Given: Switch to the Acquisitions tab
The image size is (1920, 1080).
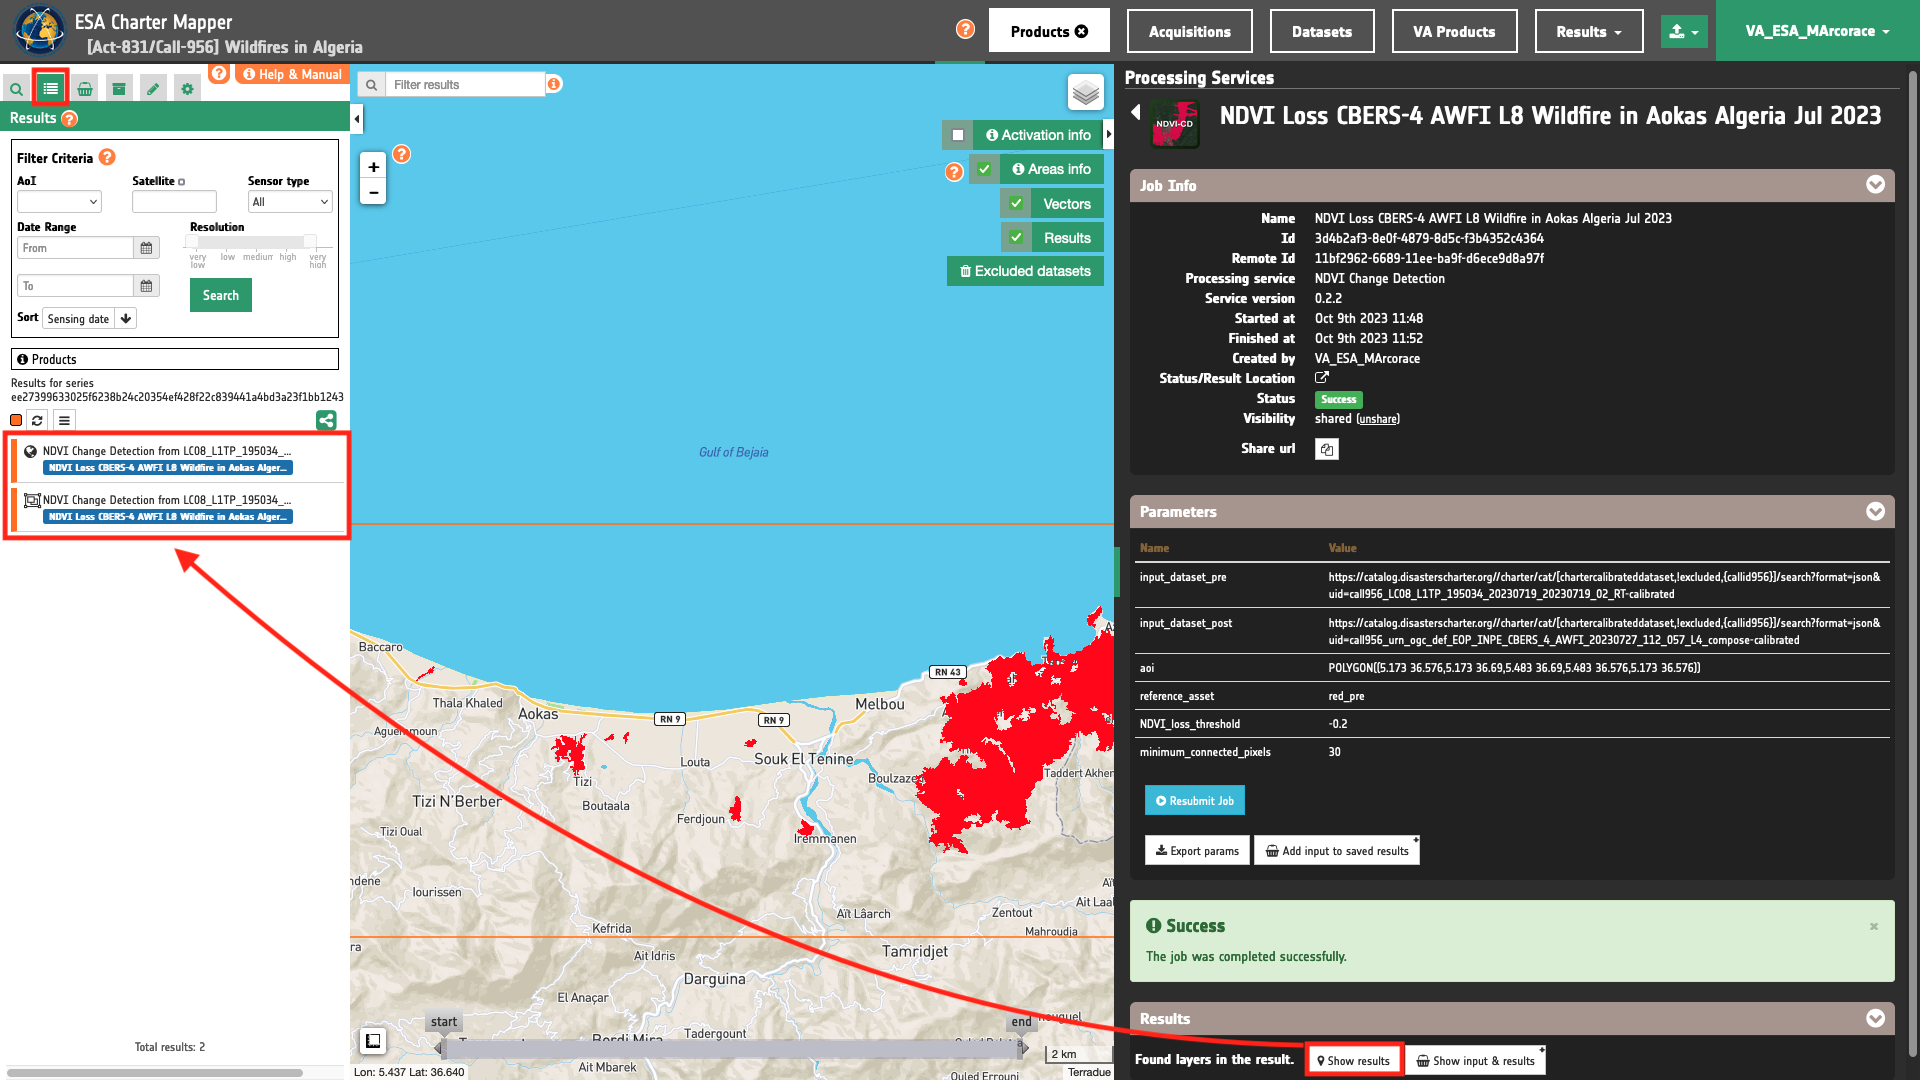Looking at the screenshot, I should pyautogui.click(x=1190, y=31).
